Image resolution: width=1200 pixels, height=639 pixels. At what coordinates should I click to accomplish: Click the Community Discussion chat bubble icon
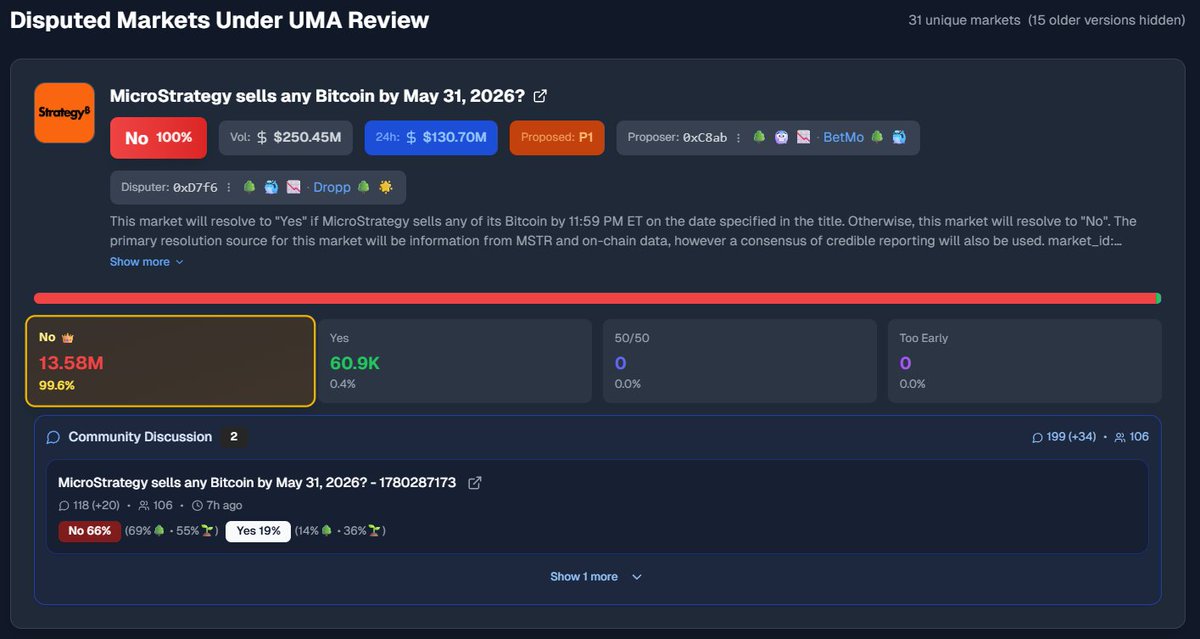click(x=54, y=437)
